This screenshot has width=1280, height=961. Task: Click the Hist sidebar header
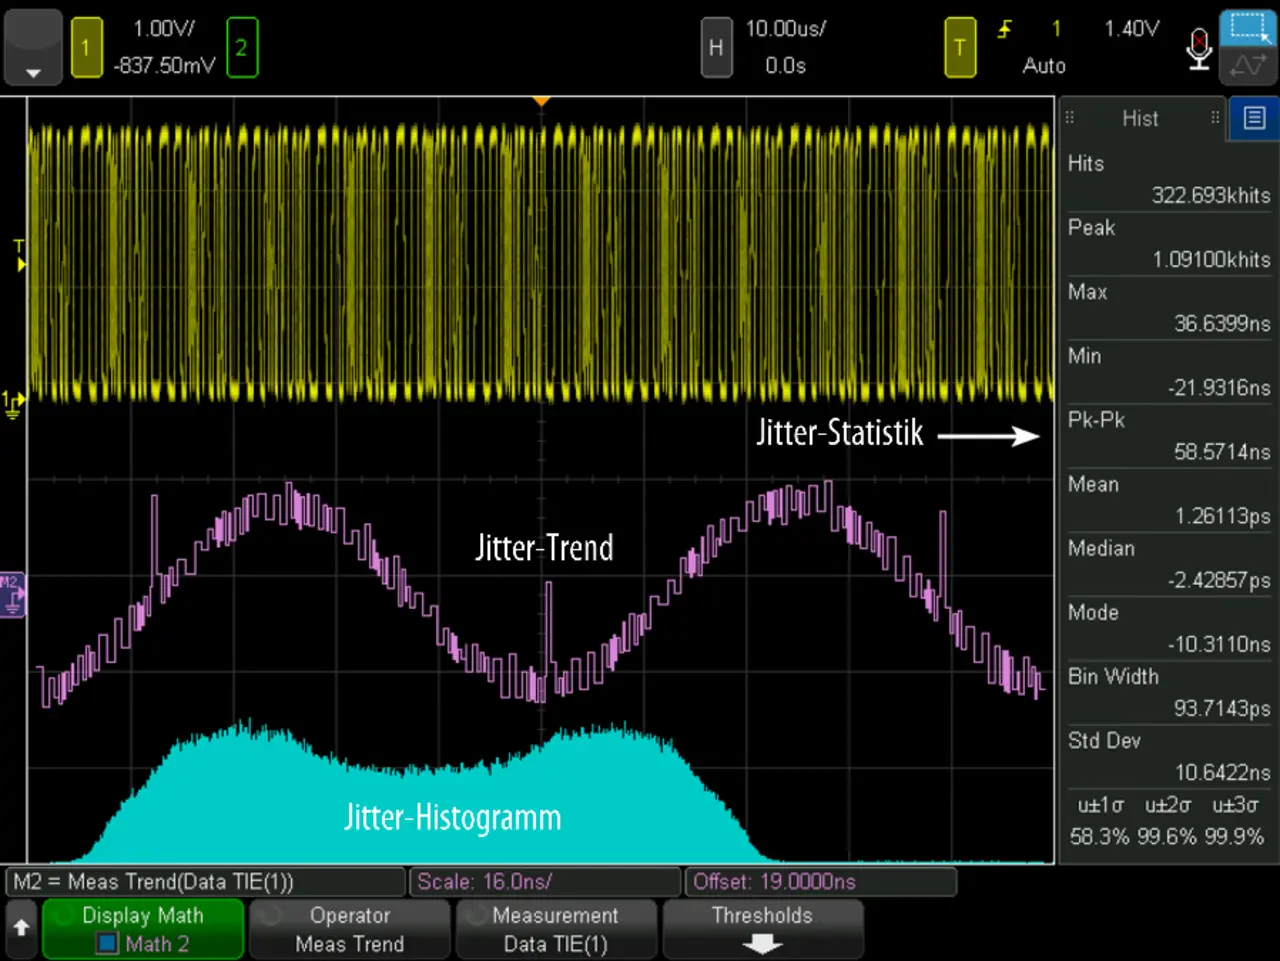coord(1140,118)
